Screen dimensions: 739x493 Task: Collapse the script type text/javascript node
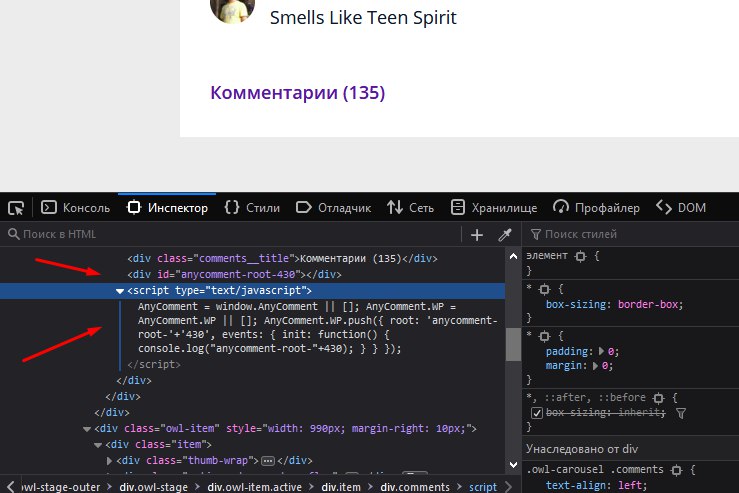click(120, 291)
